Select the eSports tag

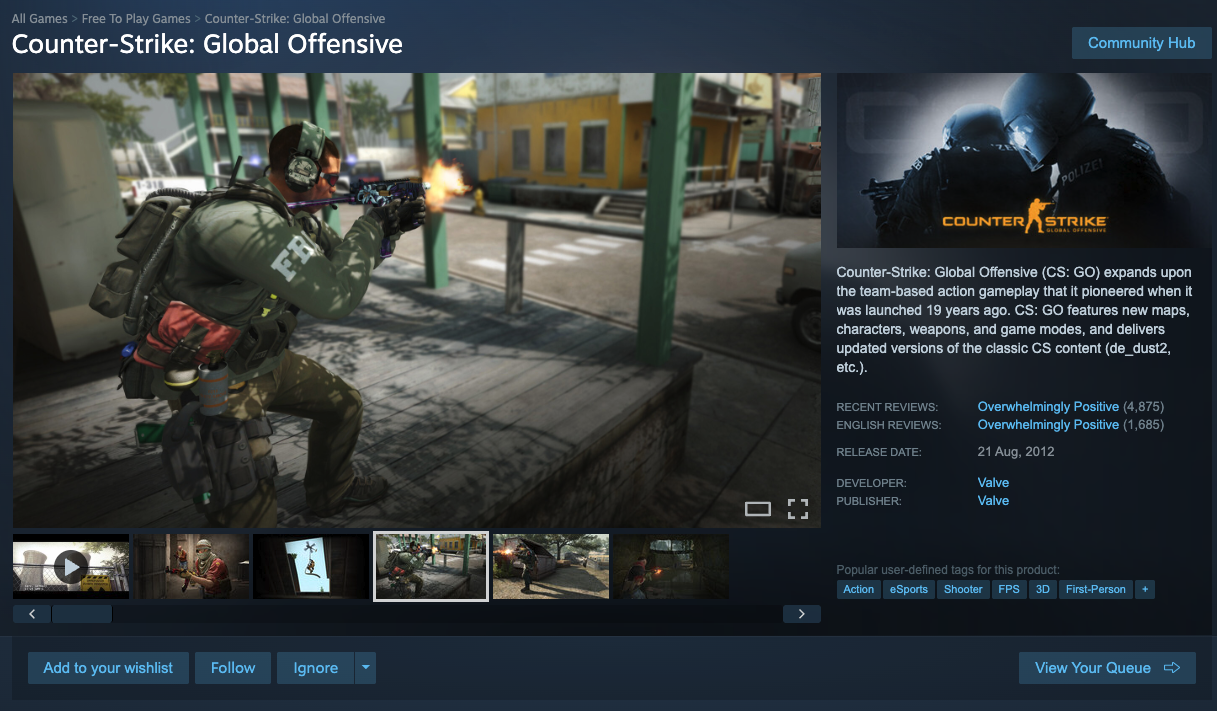pos(909,589)
